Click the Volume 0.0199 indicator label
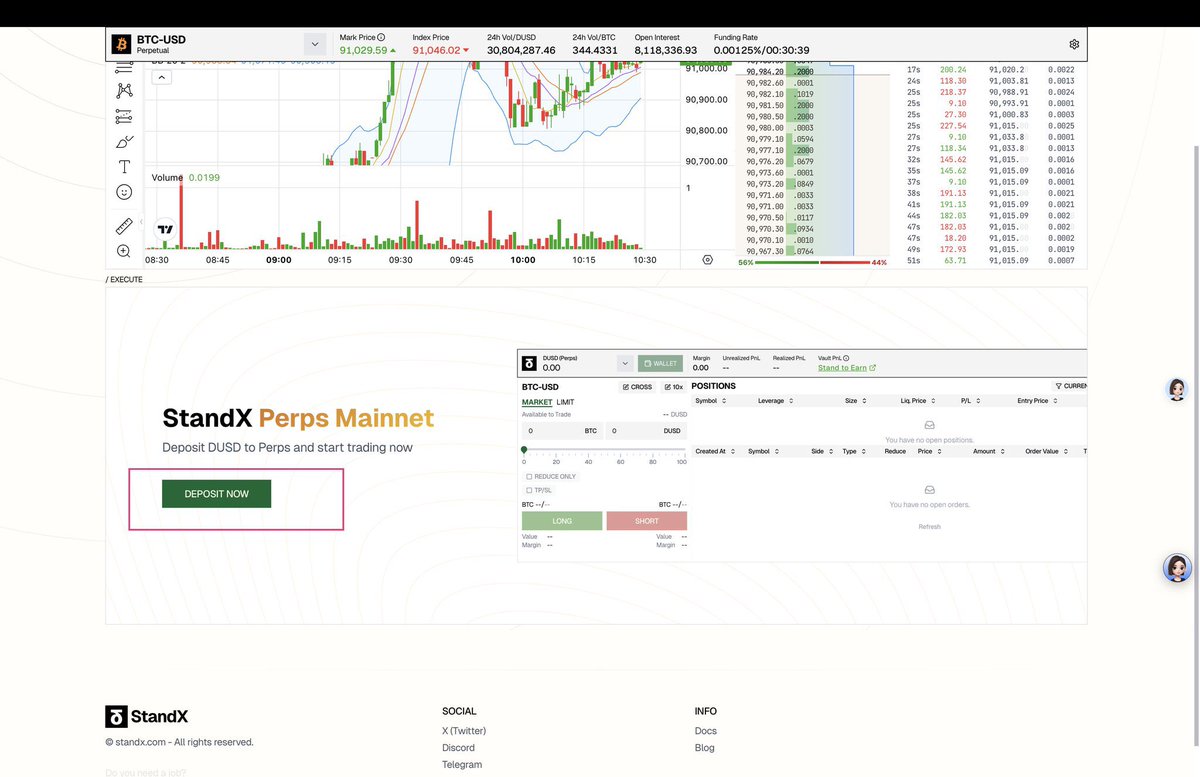Viewport: 1200px width, 777px height. pos(186,178)
